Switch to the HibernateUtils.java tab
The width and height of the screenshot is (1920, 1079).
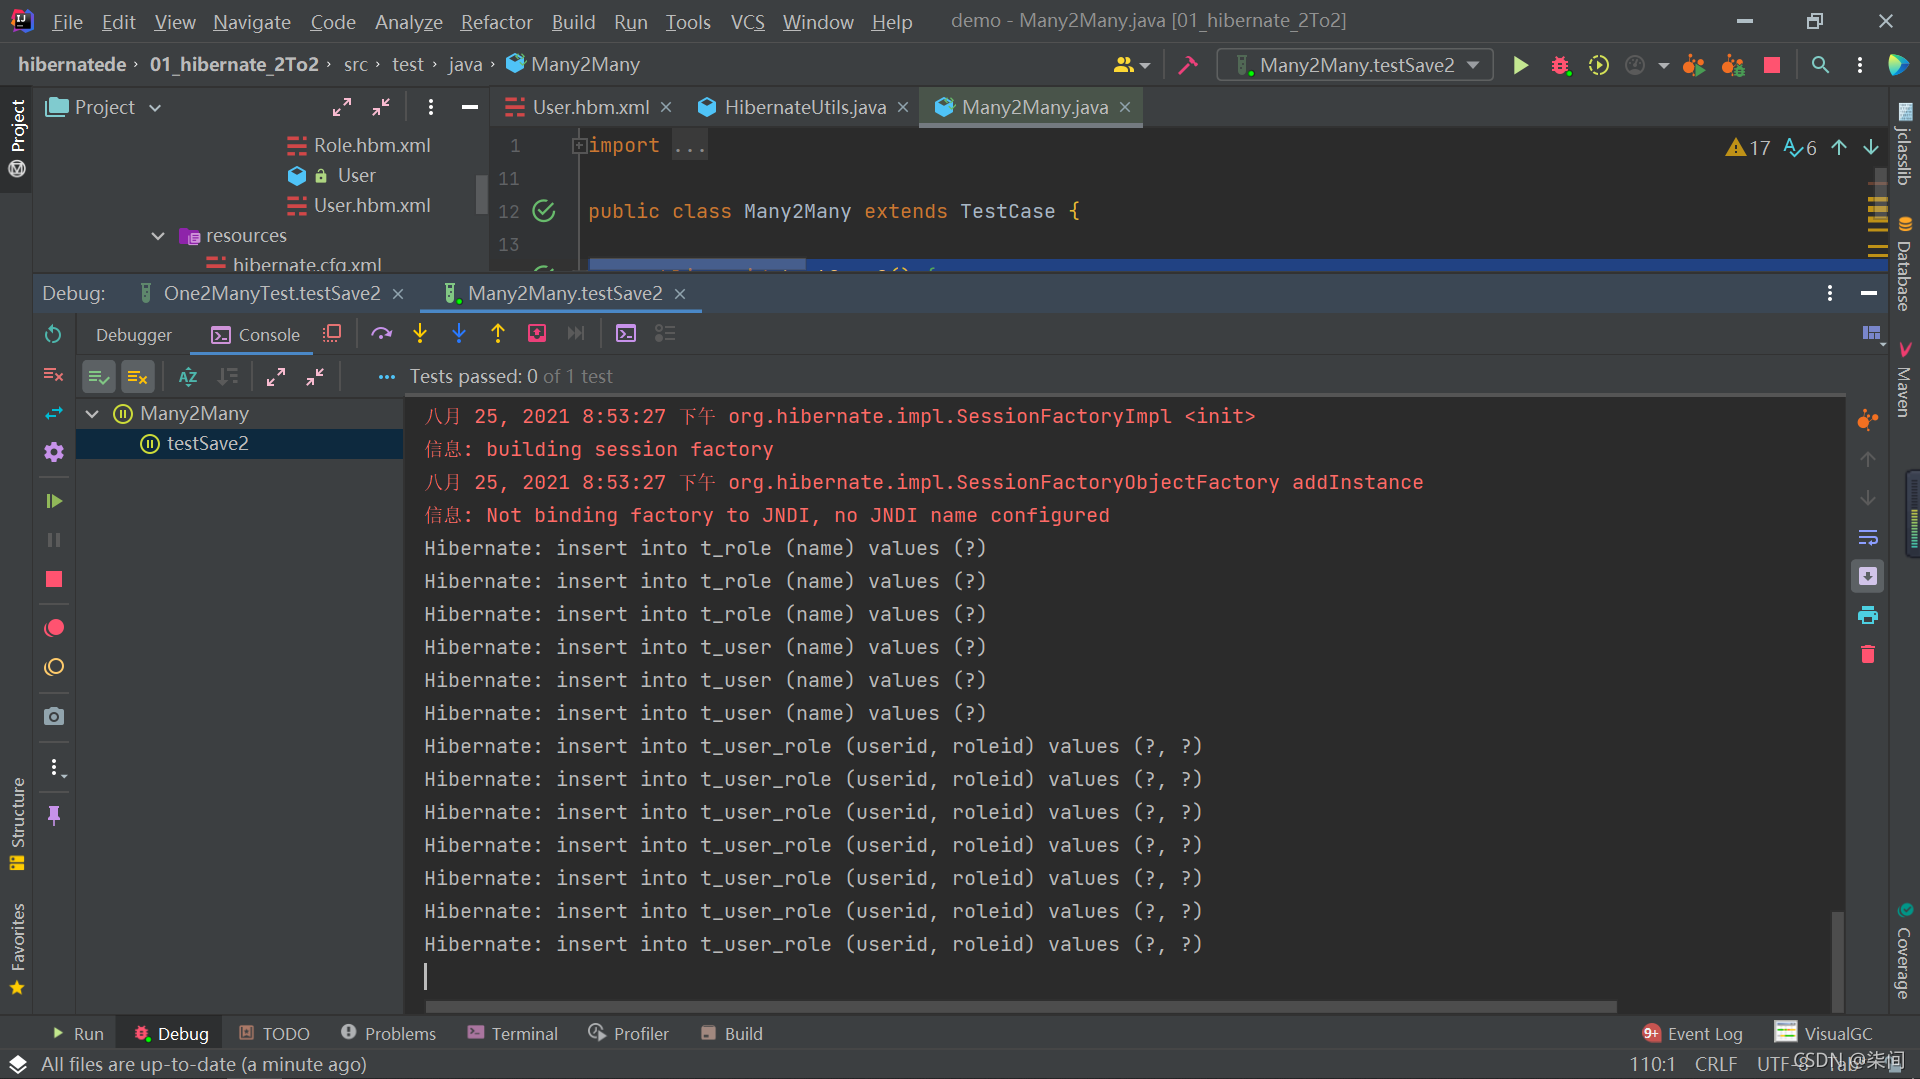click(x=805, y=107)
